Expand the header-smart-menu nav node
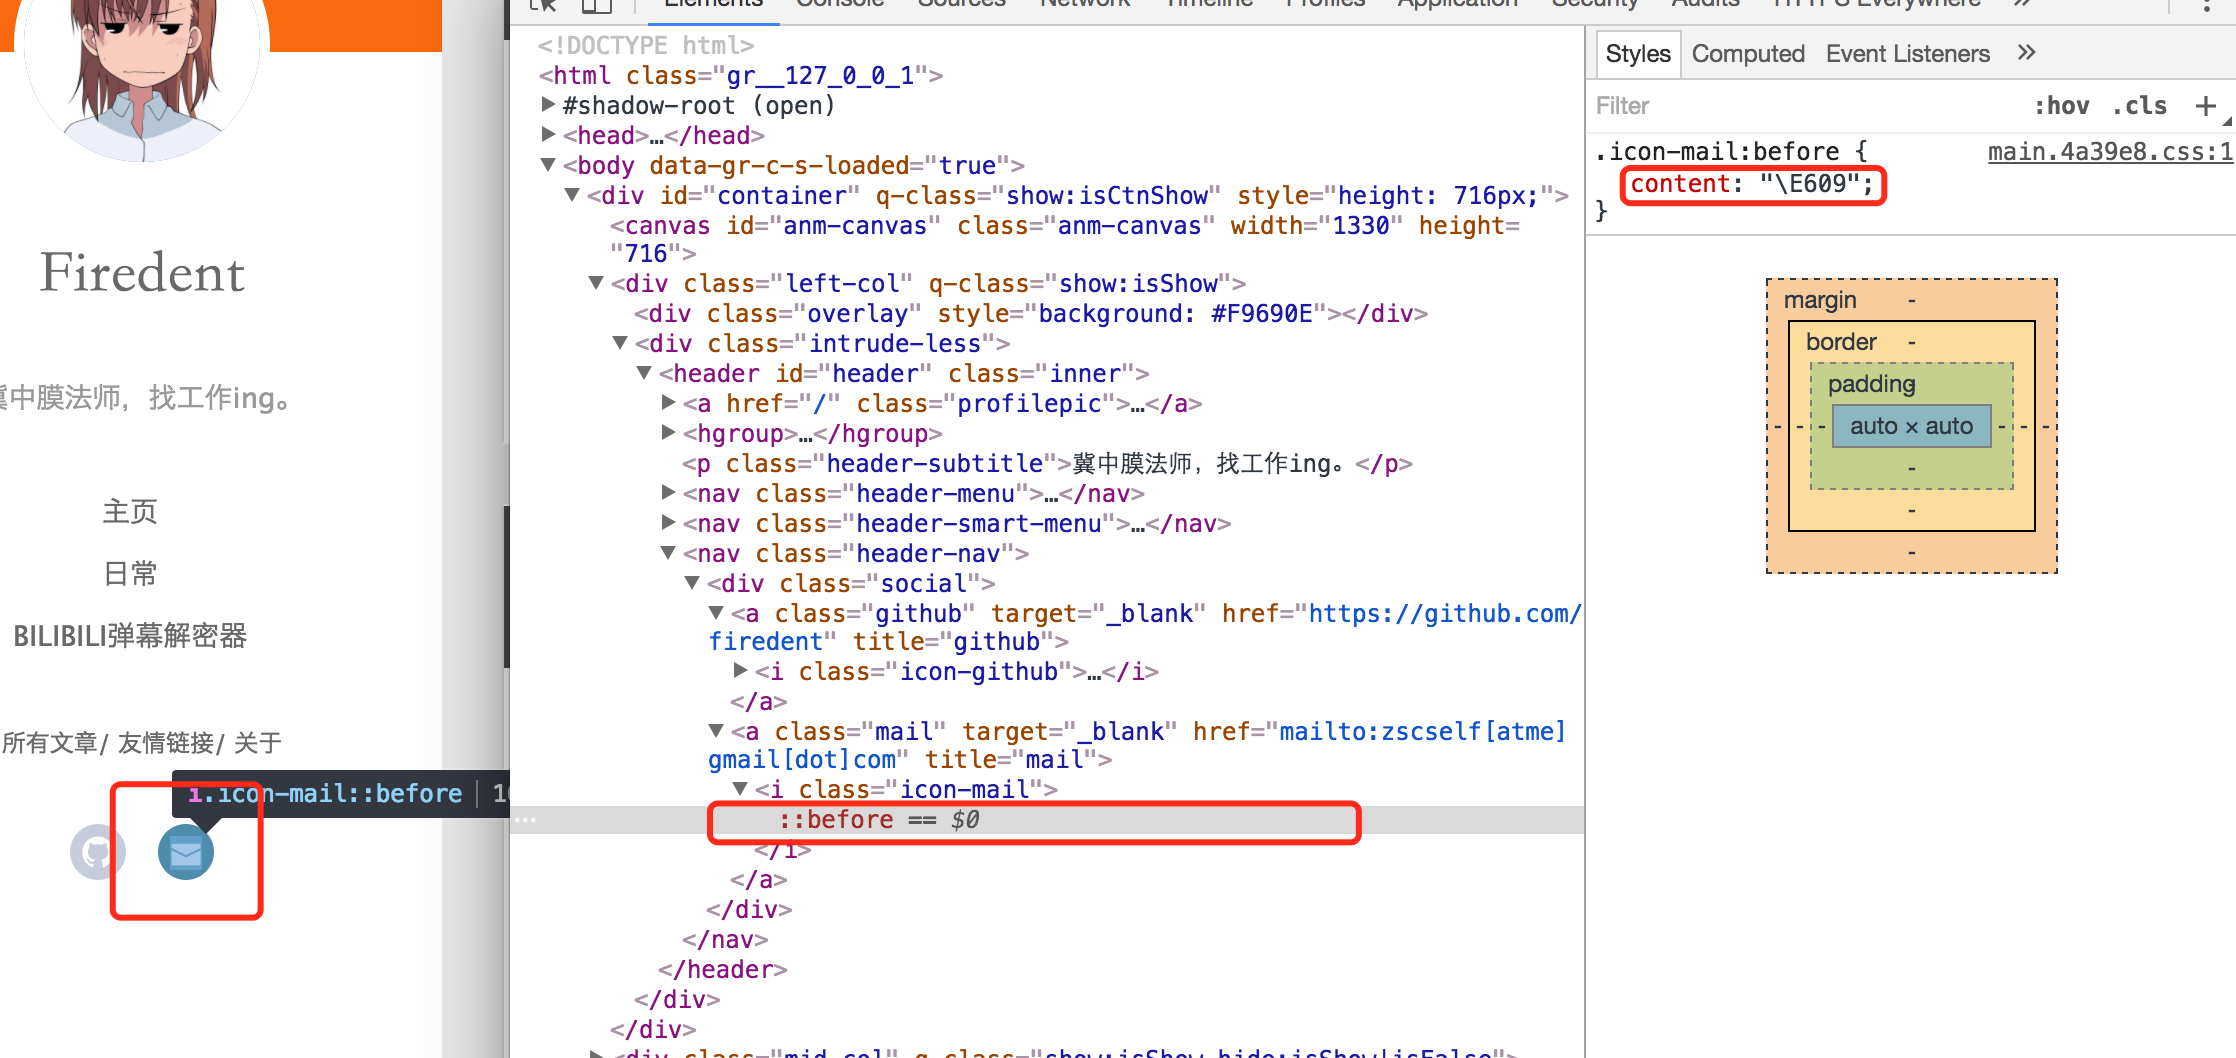This screenshot has width=2236, height=1058. click(x=669, y=522)
